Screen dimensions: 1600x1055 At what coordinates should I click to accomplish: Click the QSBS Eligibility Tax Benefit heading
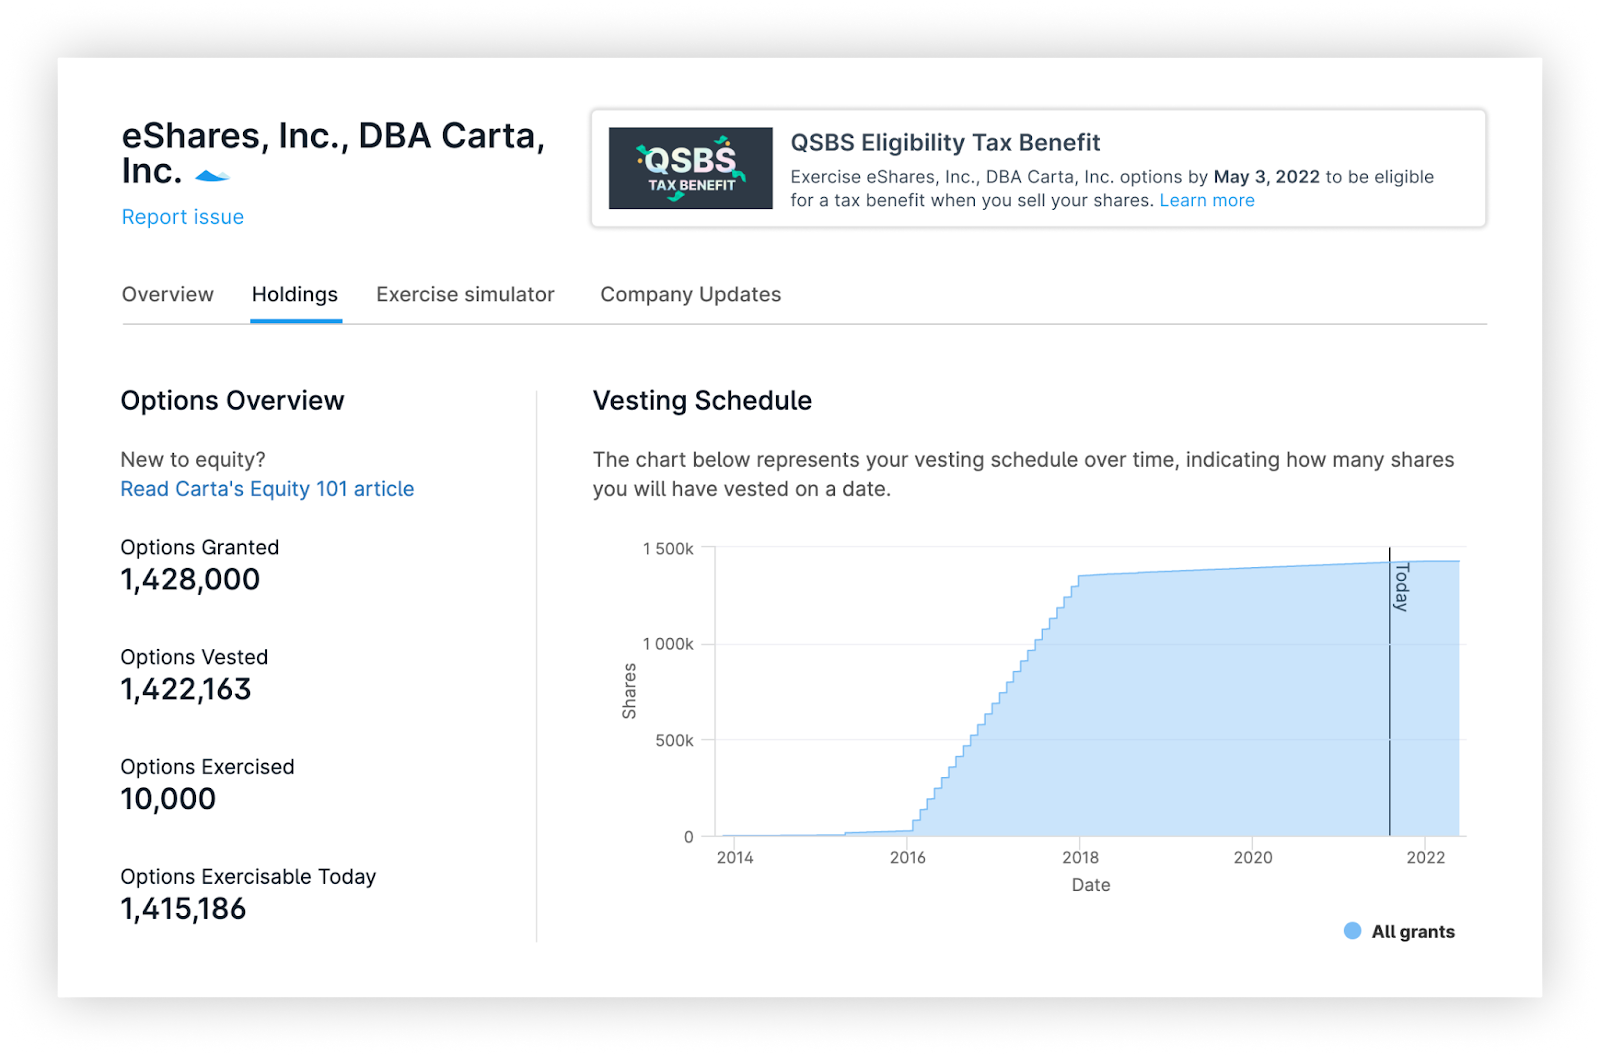pyautogui.click(x=945, y=143)
